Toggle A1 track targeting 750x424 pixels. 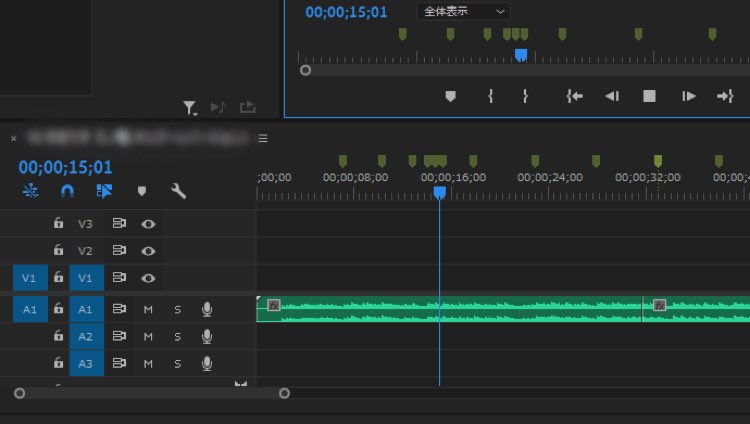click(x=87, y=309)
